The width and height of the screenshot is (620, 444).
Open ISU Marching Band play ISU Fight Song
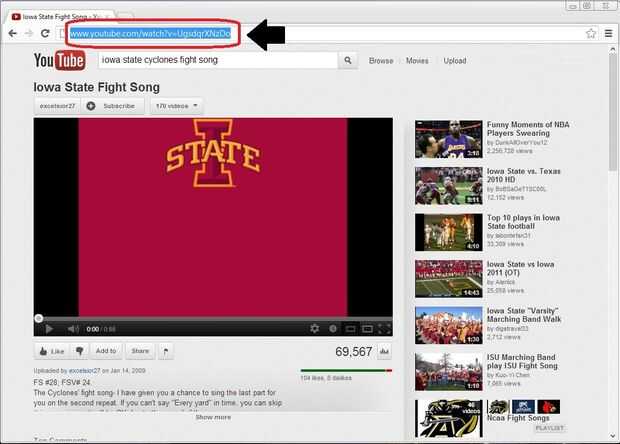(x=522, y=361)
